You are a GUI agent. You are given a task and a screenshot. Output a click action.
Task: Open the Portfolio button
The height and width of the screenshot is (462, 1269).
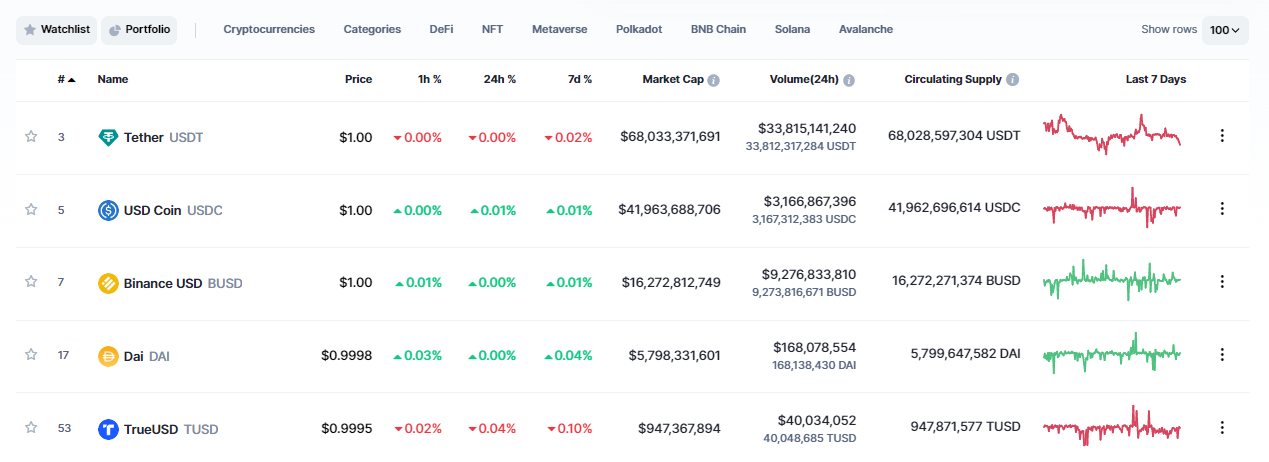point(139,30)
